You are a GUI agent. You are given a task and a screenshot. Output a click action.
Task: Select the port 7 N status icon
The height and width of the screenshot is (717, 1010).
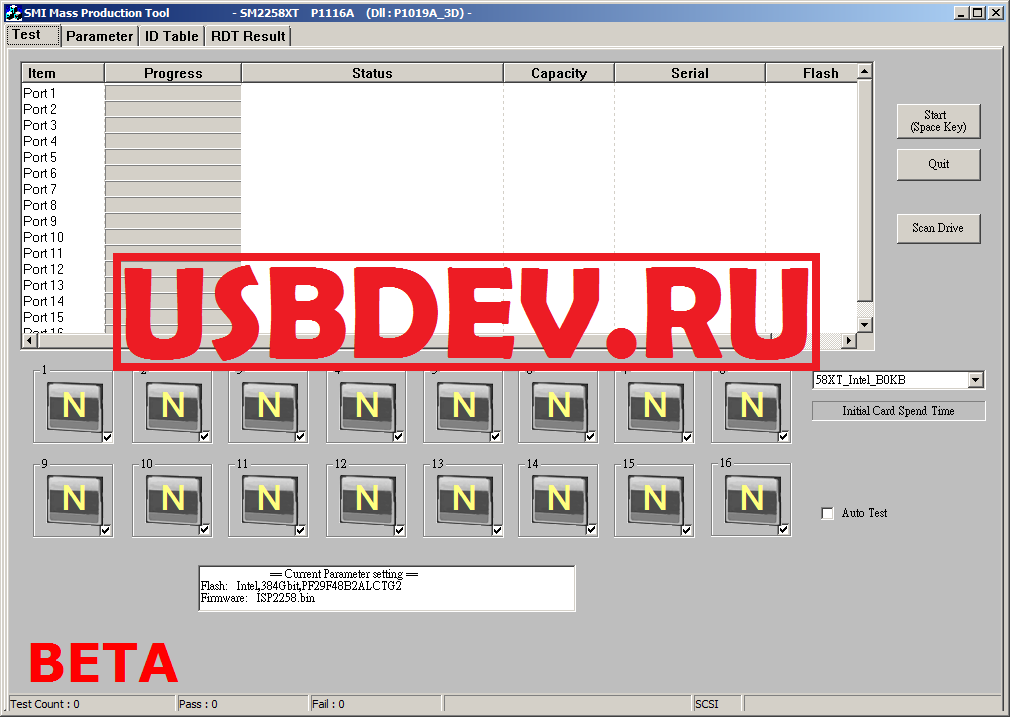[x=655, y=406]
